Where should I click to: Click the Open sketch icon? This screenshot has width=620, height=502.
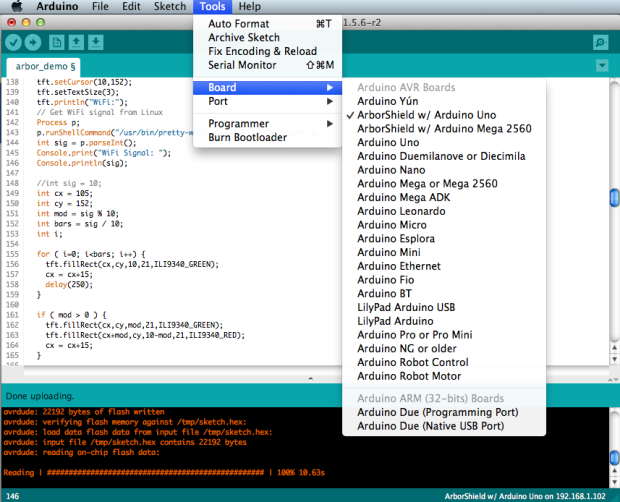[76, 42]
